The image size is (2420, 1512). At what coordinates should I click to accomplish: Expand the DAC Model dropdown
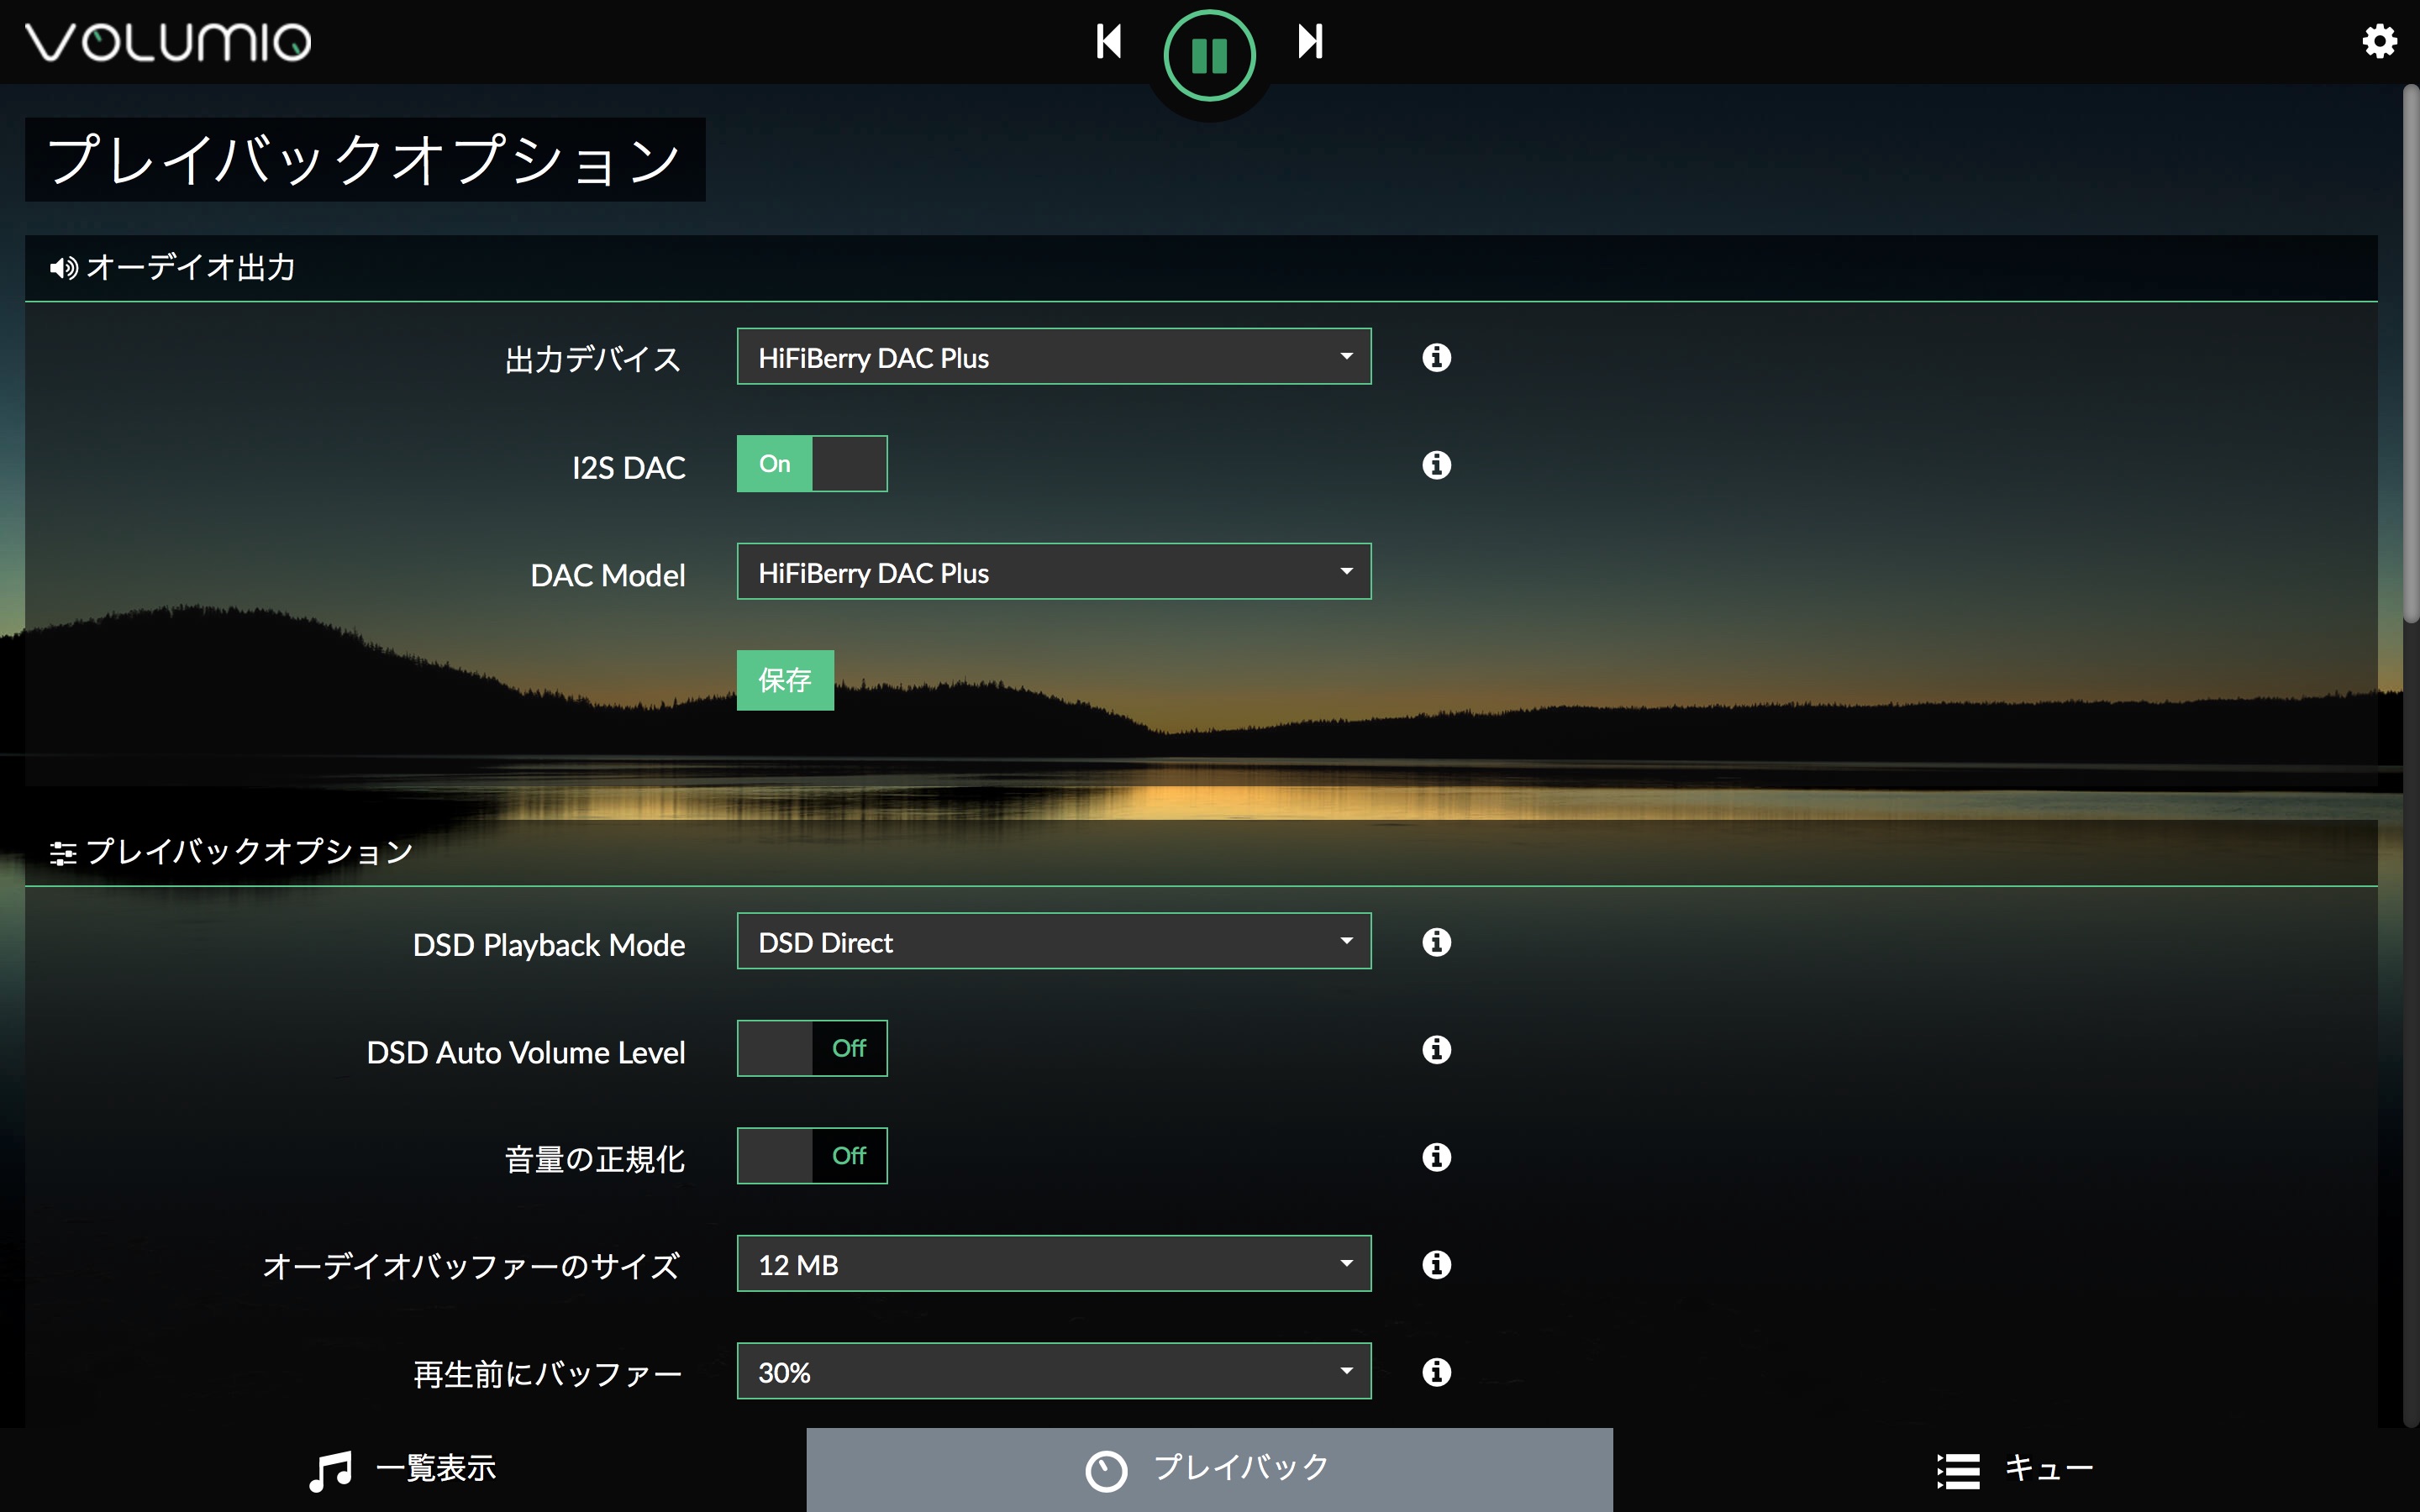click(1053, 572)
